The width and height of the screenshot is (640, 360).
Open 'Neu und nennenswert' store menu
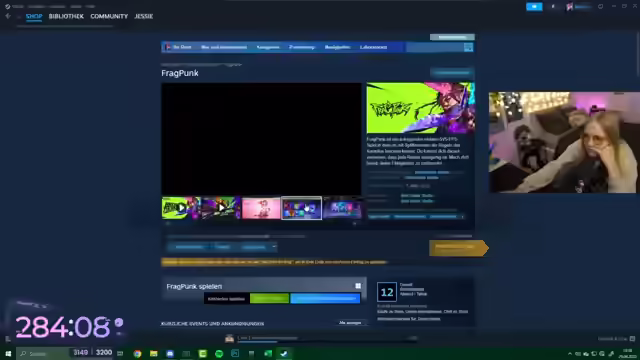click(x=224, y=47)
